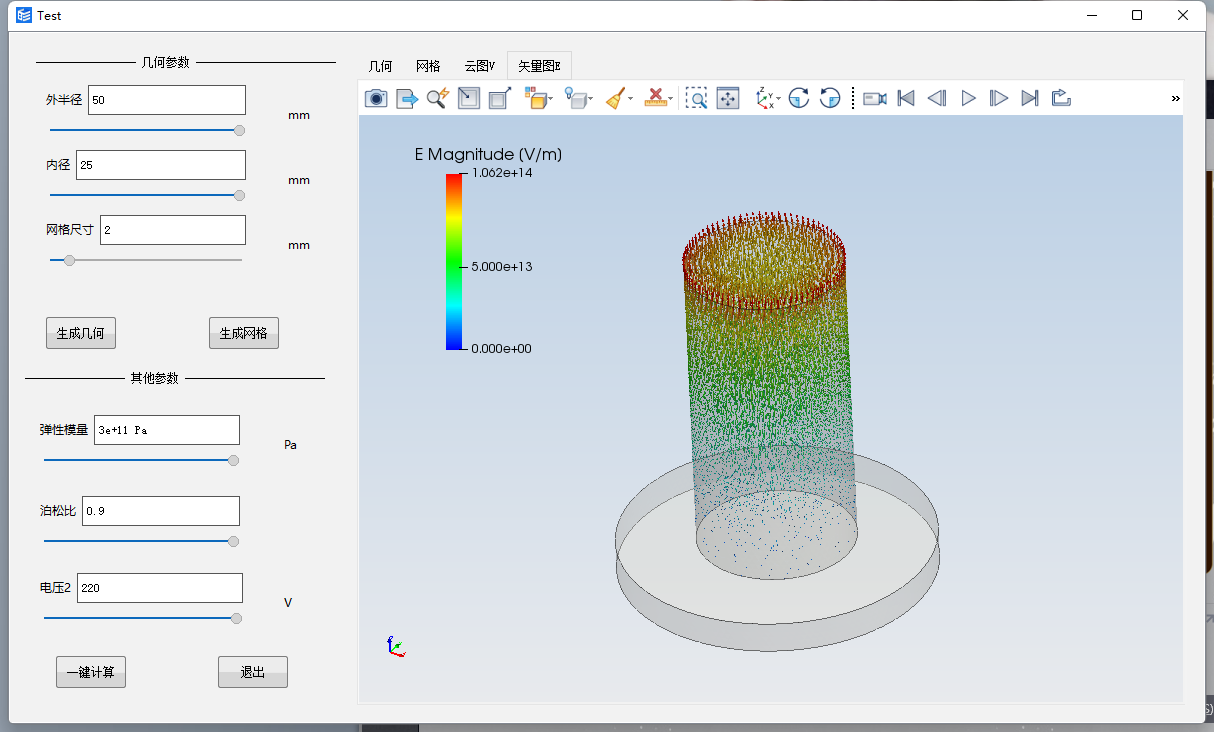This screenshot has height=732, width=1214.
Task: Jump to the last animation frame
Action: (1029, 98)
